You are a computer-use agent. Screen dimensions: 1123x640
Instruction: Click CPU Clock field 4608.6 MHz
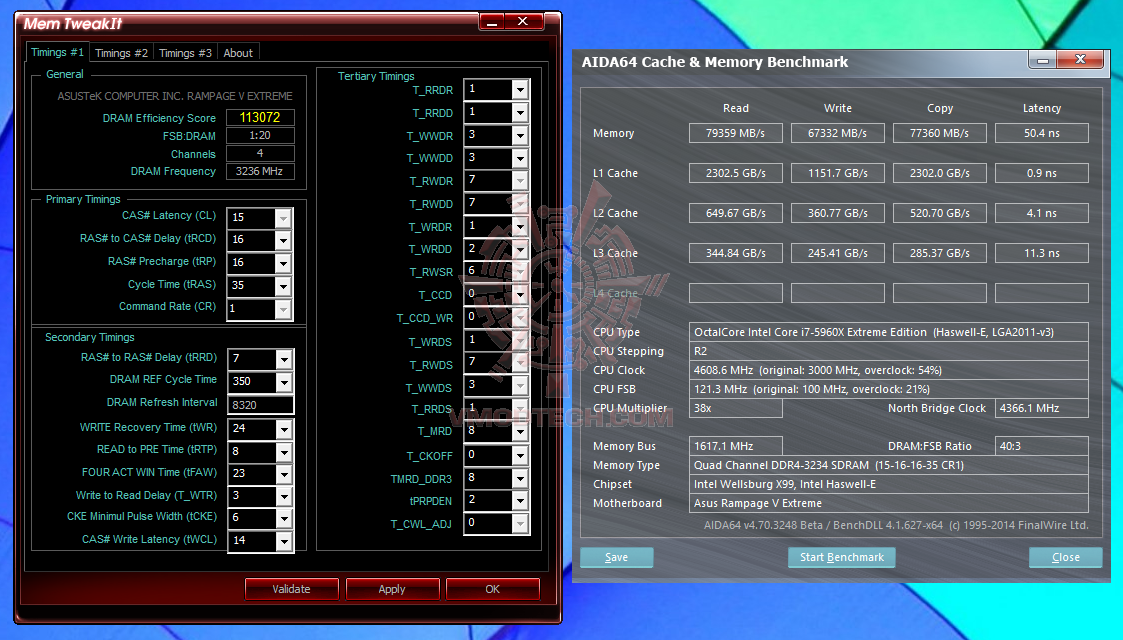pos(889,370)
